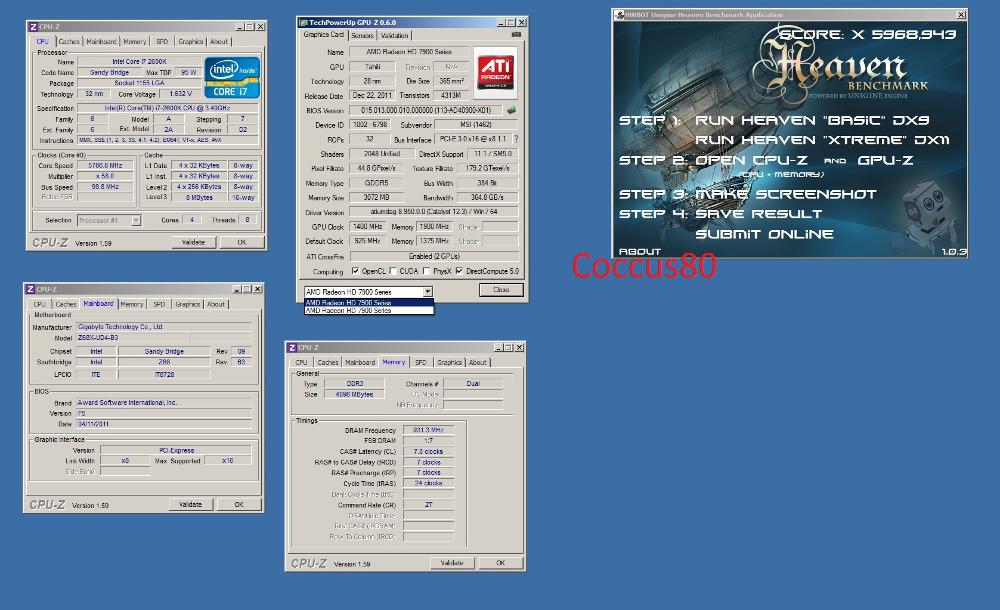Click OK in CPU-Z processor window
The width and height of the screenshot is (1000, 610).
tap(242, 242)
